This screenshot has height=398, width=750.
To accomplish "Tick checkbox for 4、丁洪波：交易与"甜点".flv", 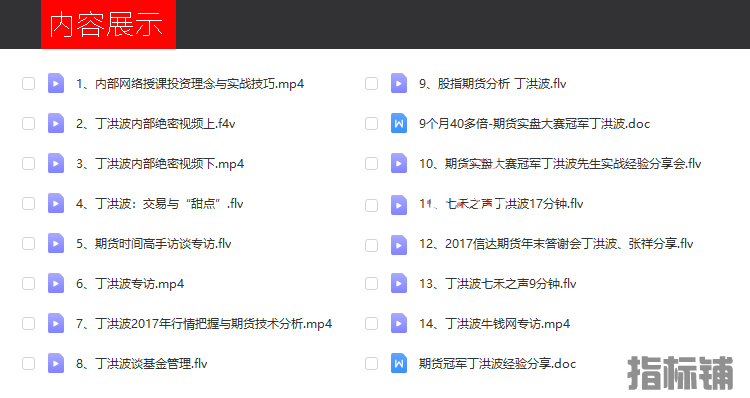I will coord(29,203).
